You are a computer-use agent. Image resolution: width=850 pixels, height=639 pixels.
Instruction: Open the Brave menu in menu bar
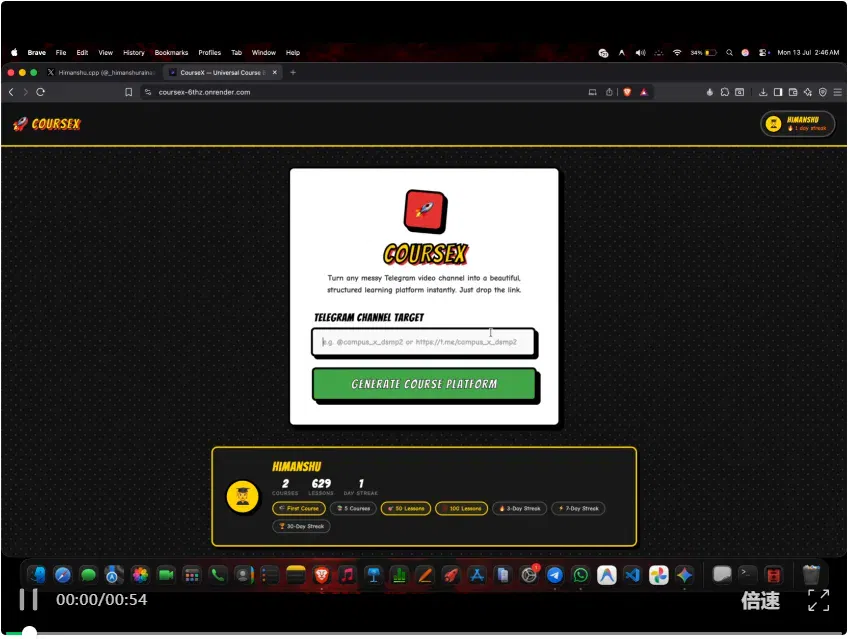point(36,53)
